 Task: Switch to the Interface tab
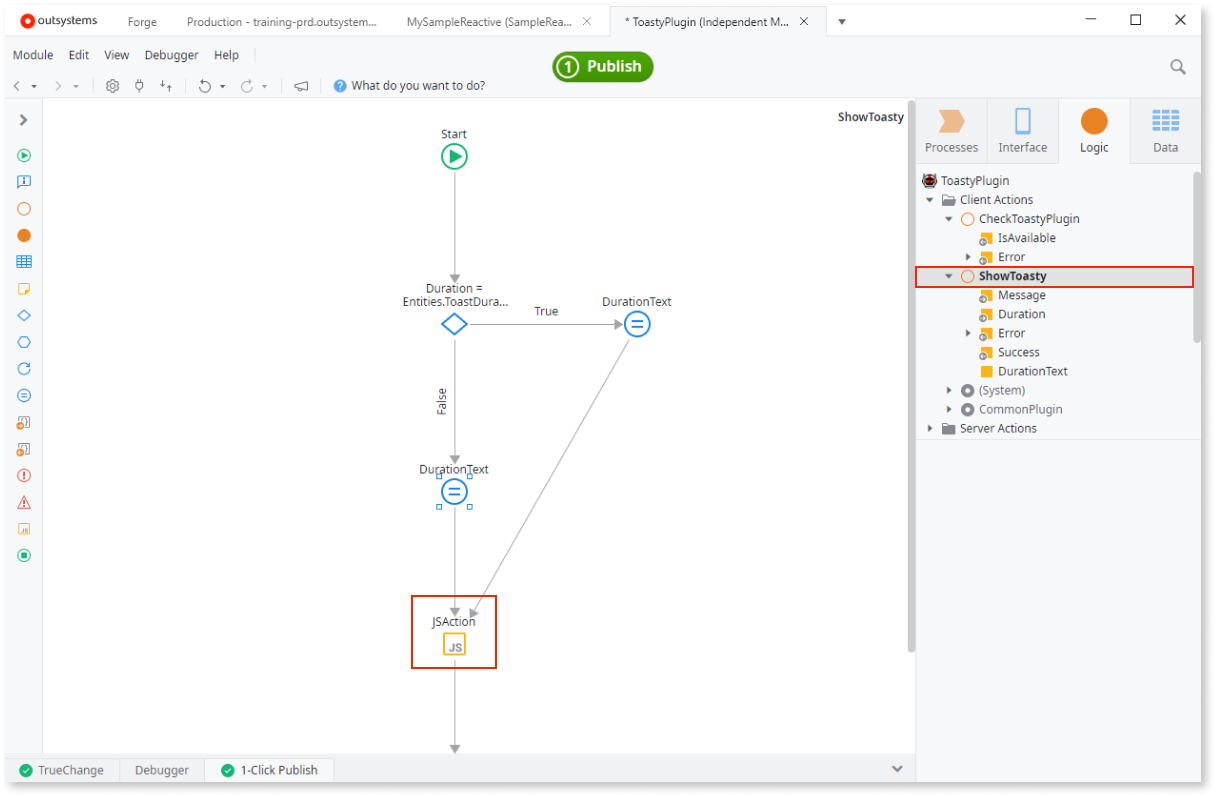[x=1022, y=130]
